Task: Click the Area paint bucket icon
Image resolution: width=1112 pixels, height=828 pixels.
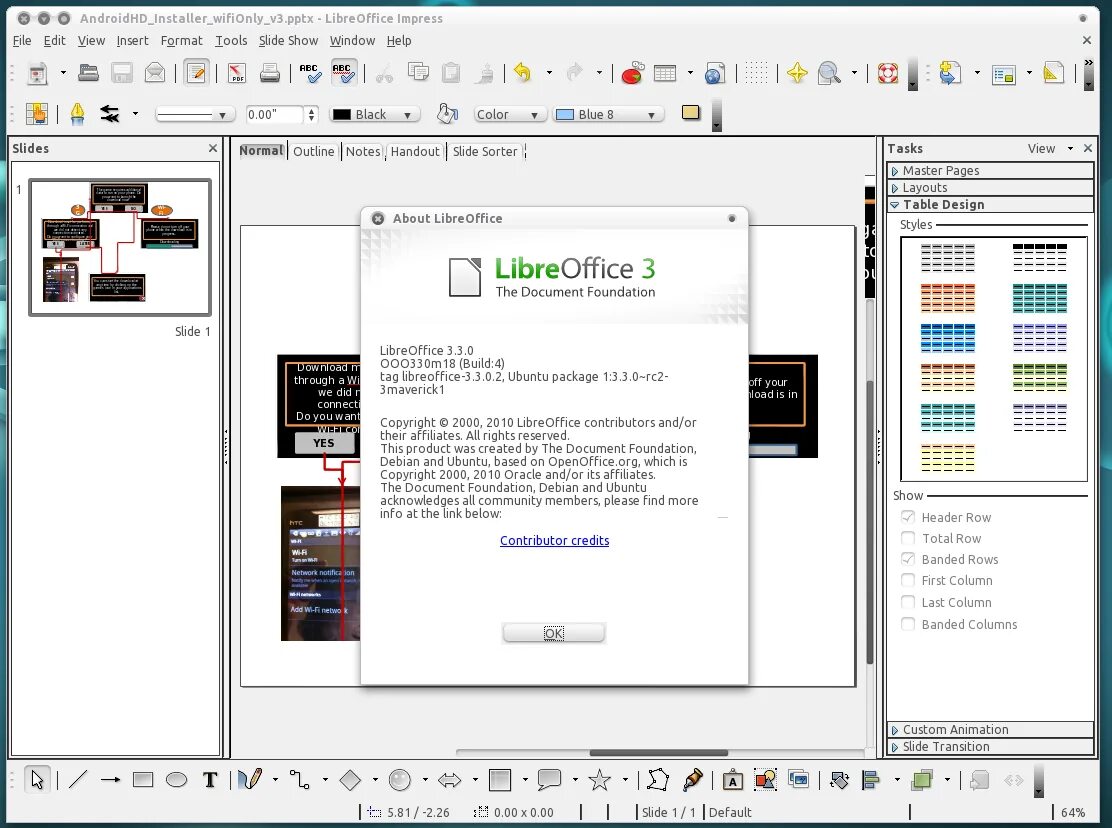Action: (x=447, y=113)
